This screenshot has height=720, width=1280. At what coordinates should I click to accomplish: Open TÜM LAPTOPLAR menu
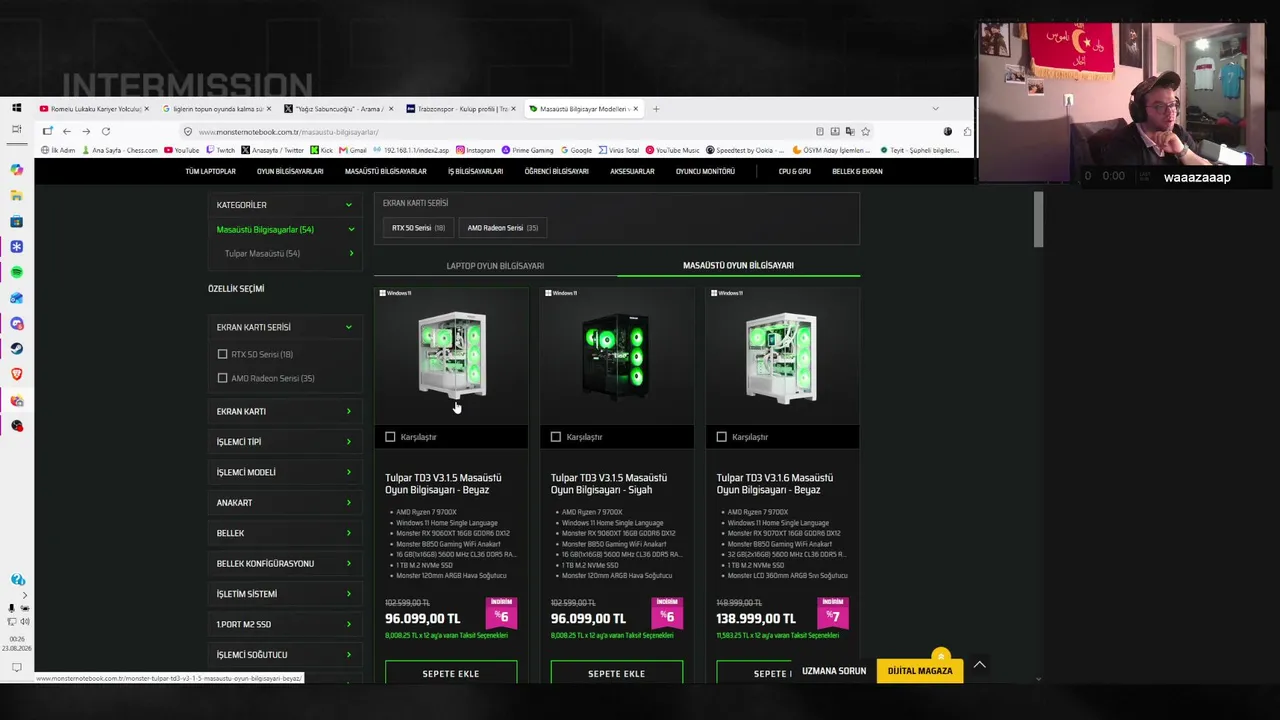point(210,171)
